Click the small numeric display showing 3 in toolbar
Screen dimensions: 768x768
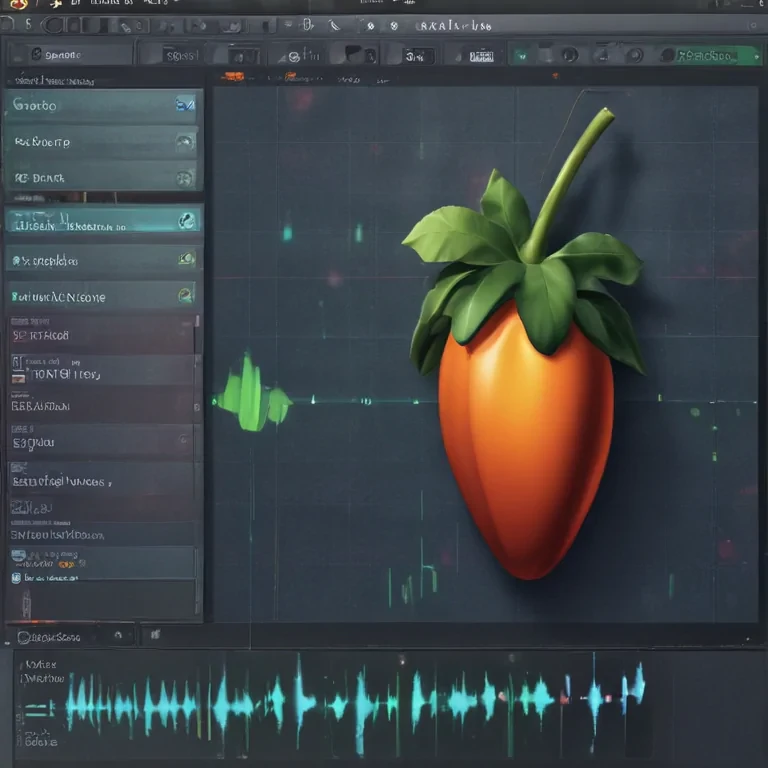coord(418,56)
